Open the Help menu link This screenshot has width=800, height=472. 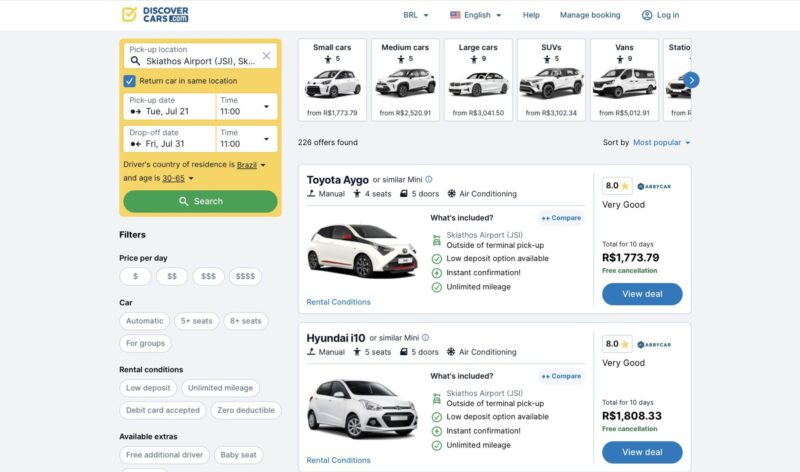point(531,15)
